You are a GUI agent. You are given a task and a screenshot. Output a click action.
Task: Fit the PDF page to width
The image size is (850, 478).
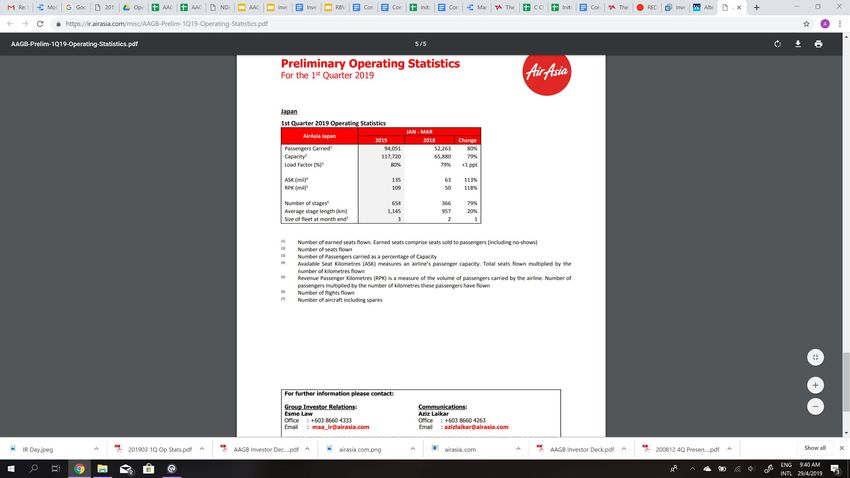pos(815,357)
